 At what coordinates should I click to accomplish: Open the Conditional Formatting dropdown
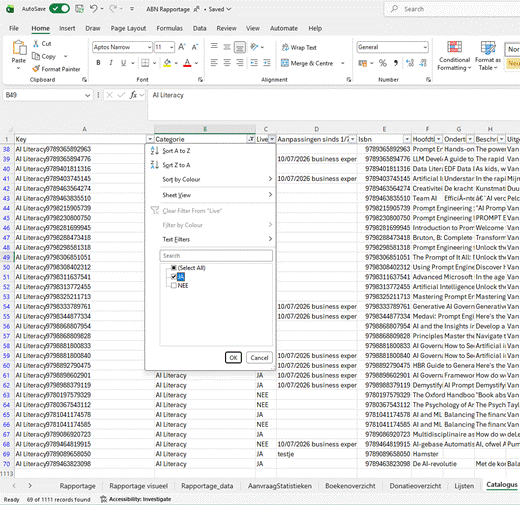[454, 56]
